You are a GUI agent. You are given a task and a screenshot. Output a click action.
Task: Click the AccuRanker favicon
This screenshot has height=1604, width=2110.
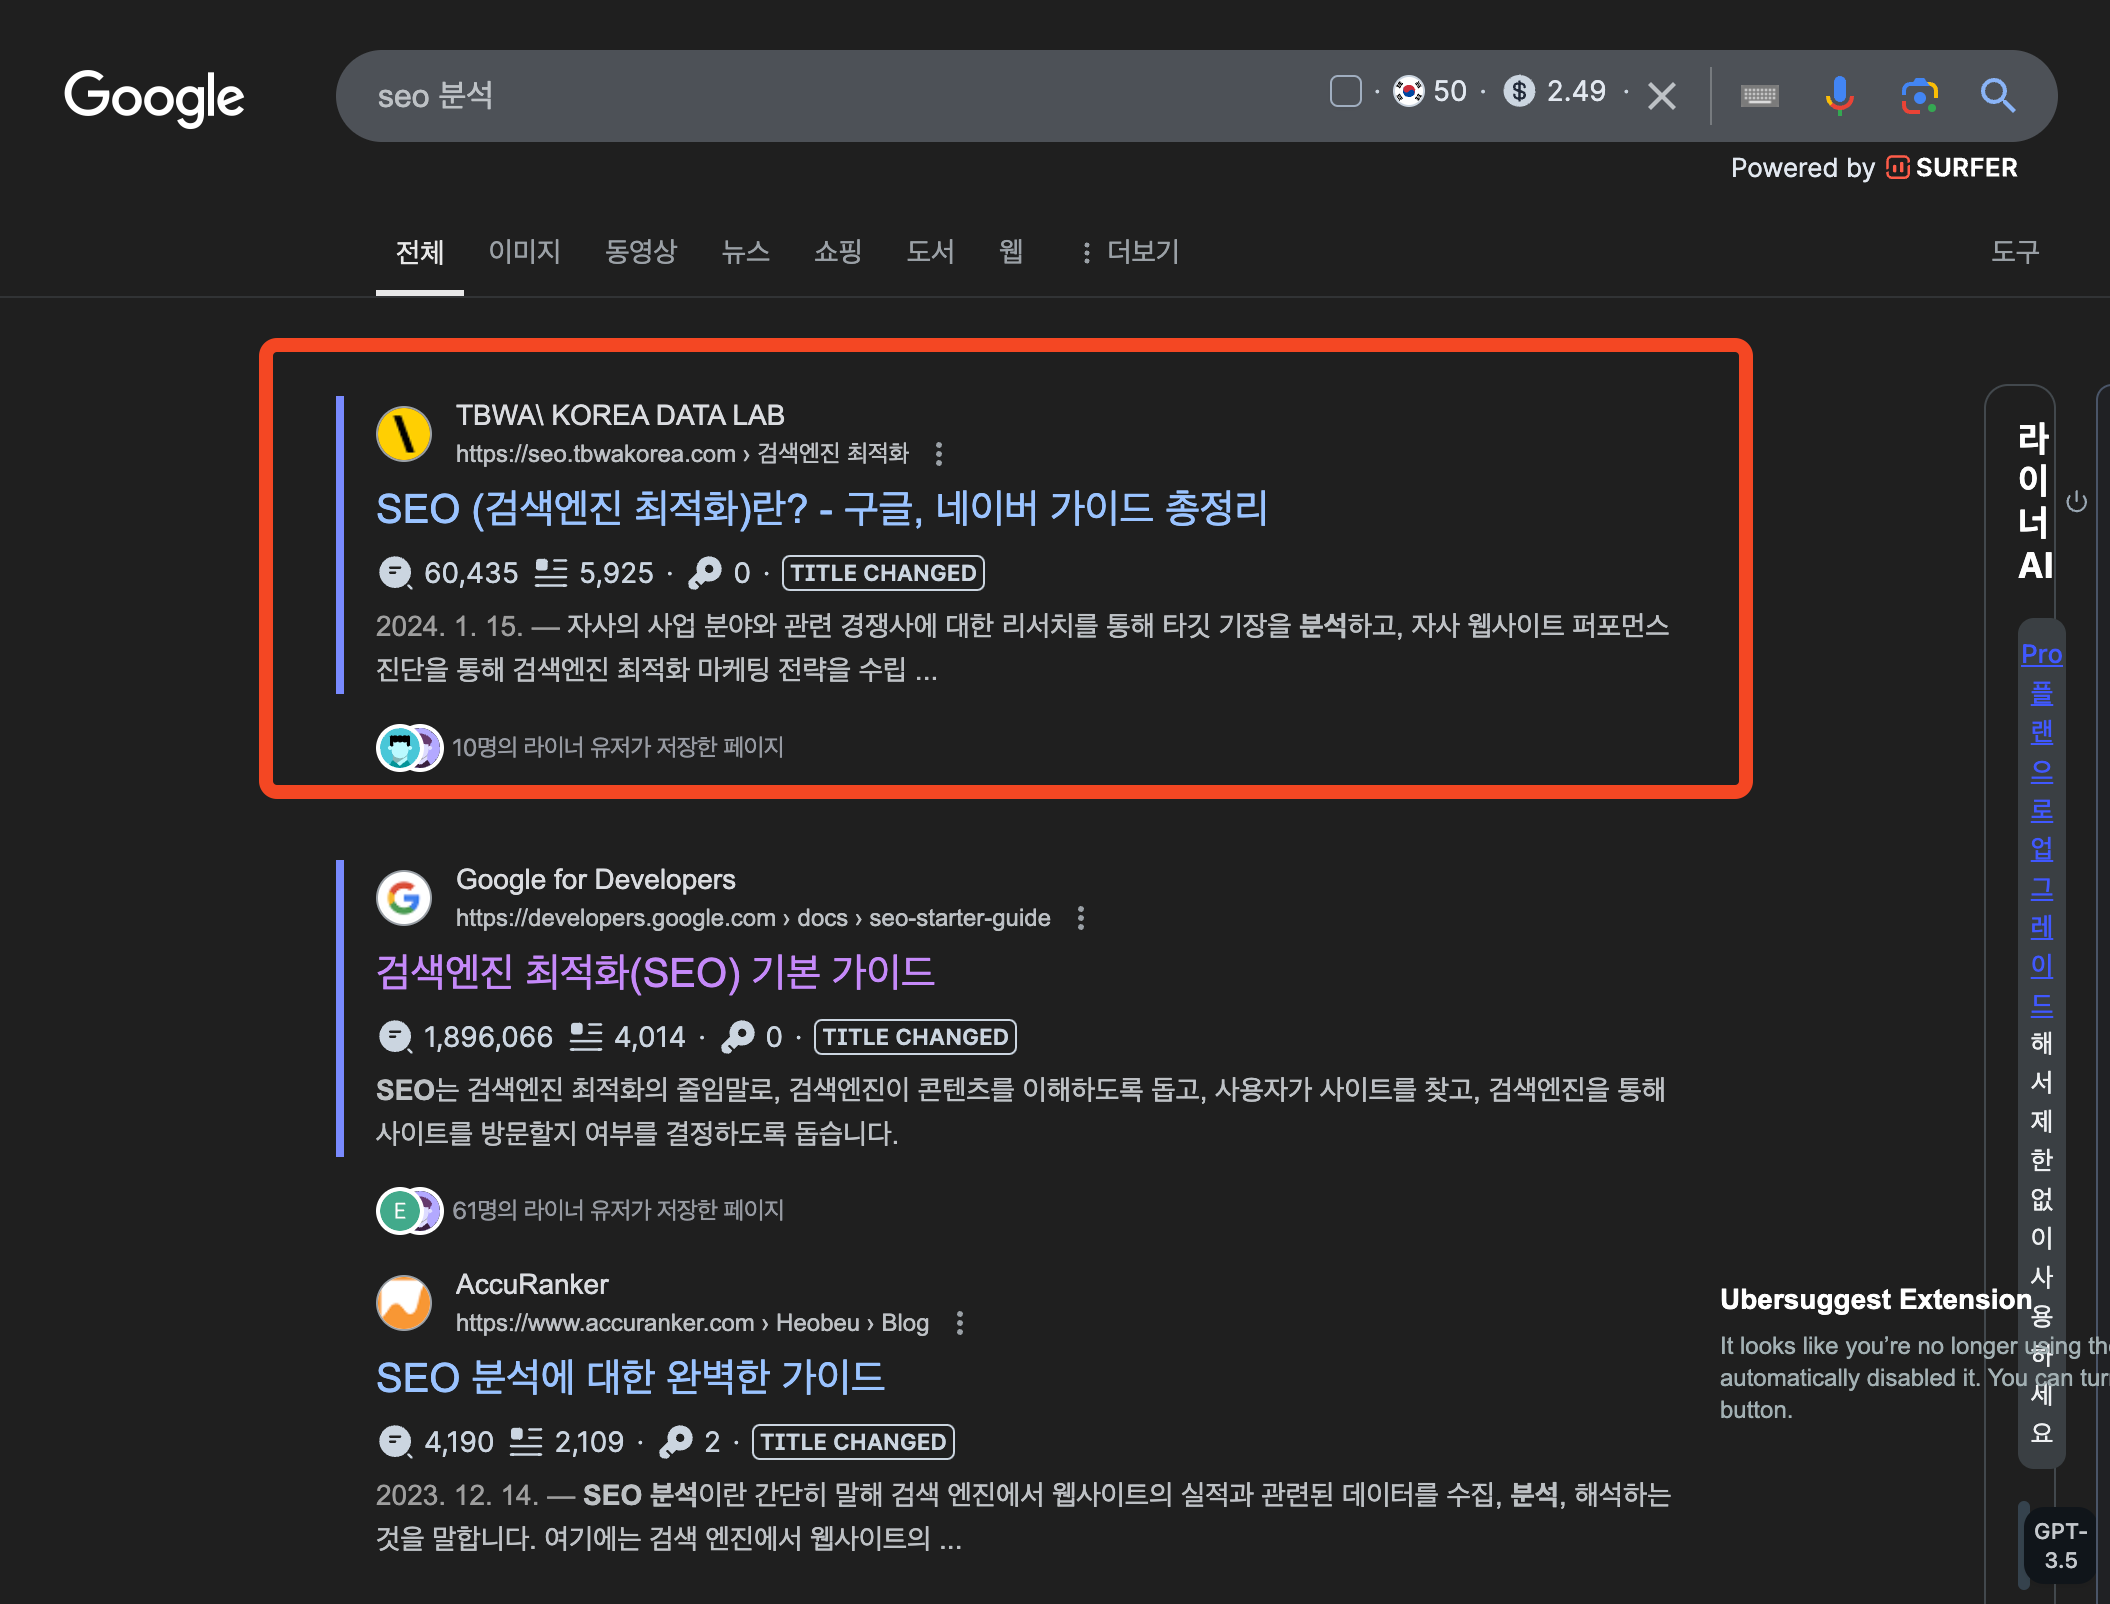pos(404,1303)
